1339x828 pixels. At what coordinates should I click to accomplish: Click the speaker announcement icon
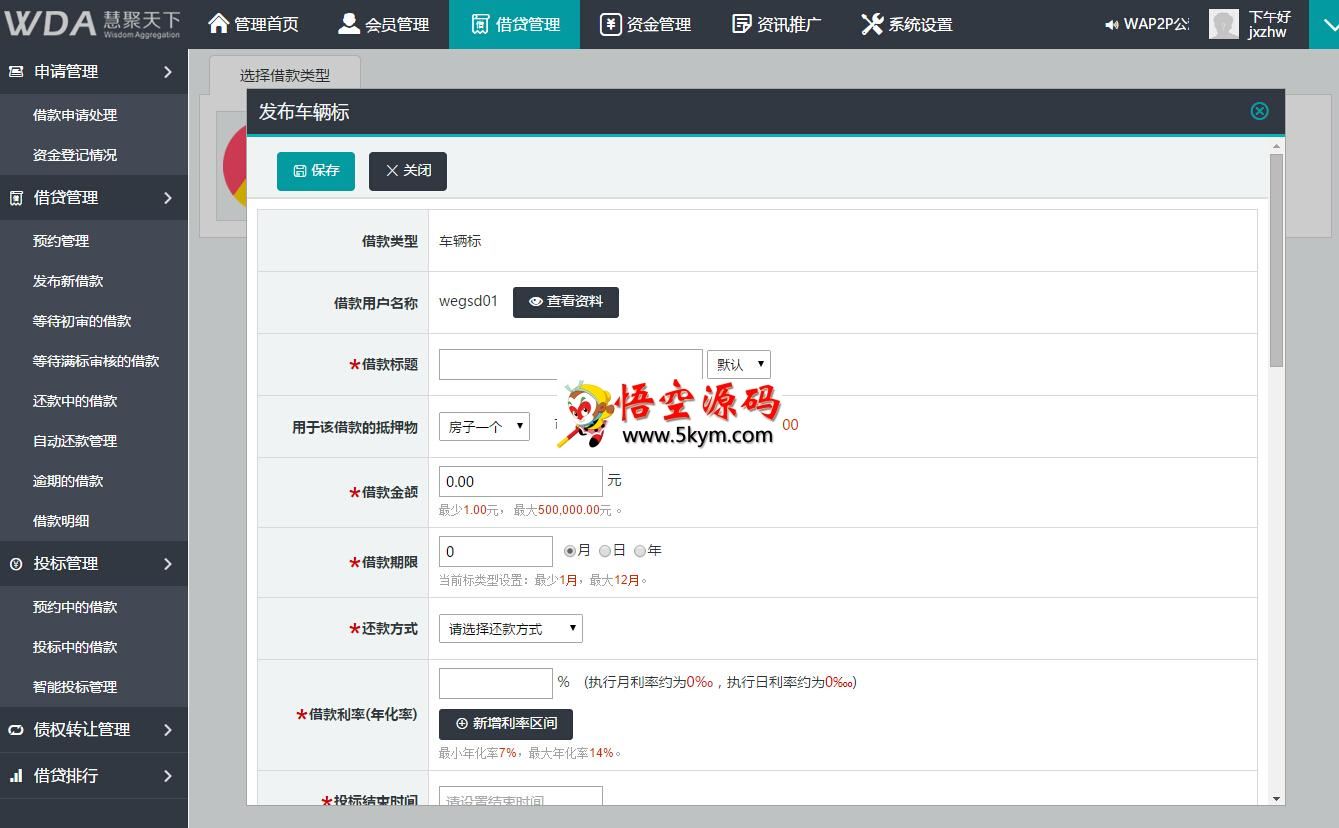pyautogui.click(x=1111, y=24)
